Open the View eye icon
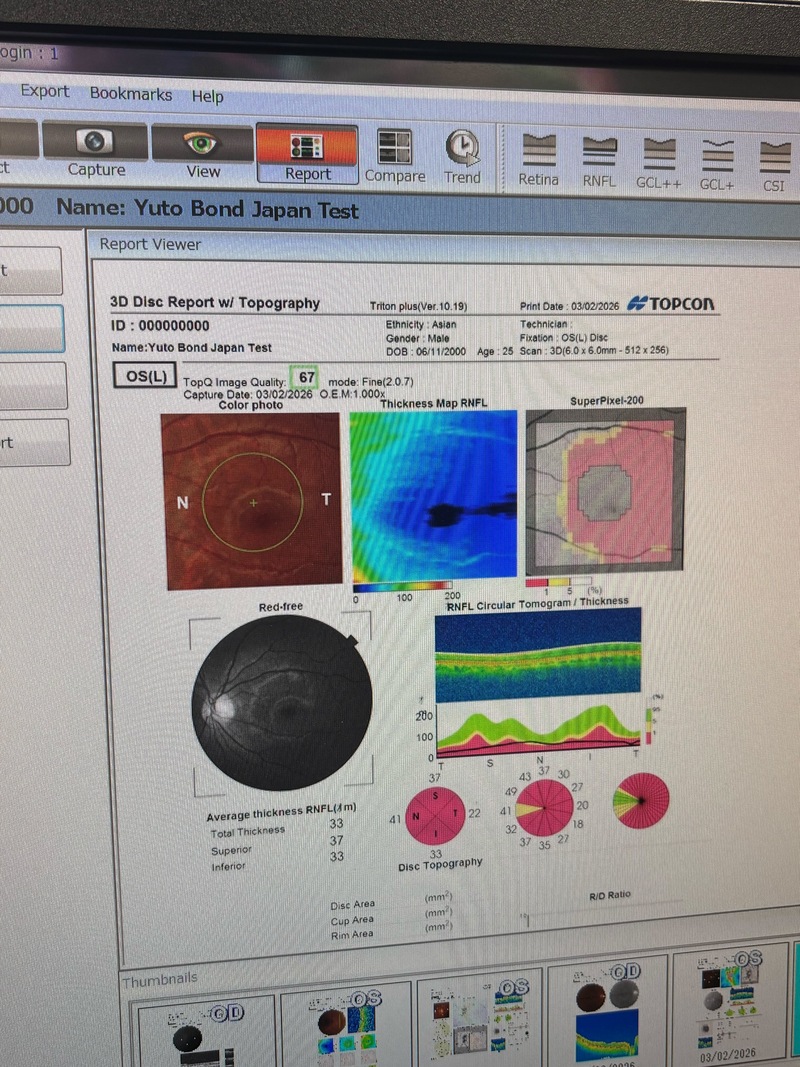 click(202, 144)
